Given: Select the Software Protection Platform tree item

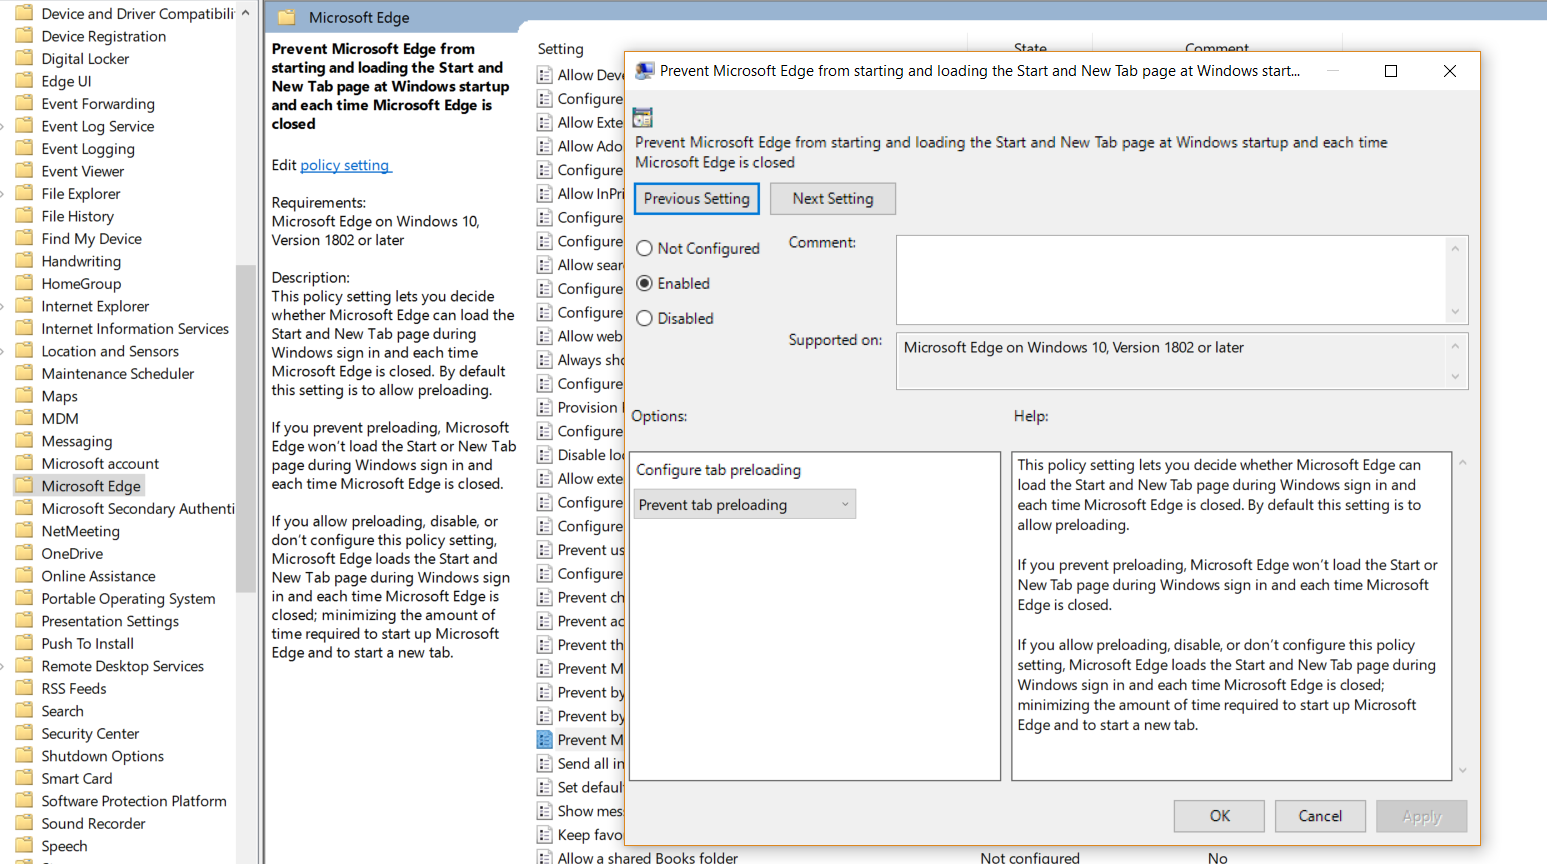Looking at the screenshot, I should 134,801.
